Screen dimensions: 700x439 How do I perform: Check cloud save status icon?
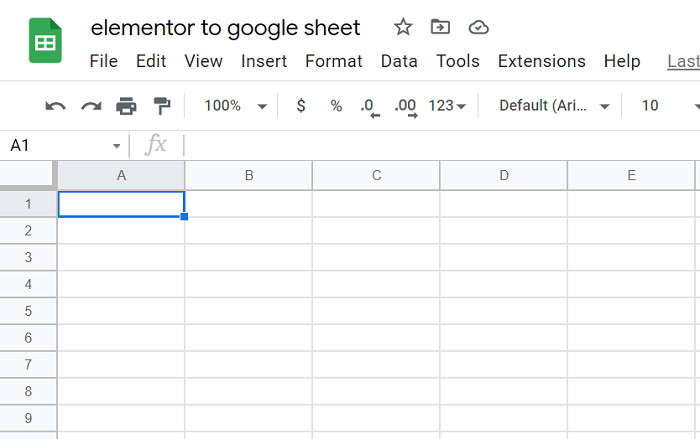tap(478, 28)
